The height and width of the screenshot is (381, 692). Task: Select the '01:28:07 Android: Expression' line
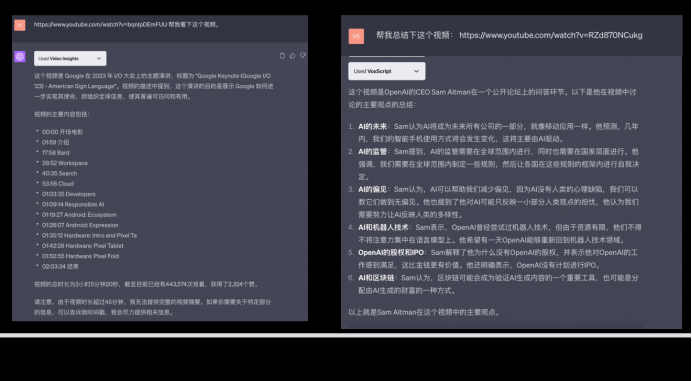point(80,225)
